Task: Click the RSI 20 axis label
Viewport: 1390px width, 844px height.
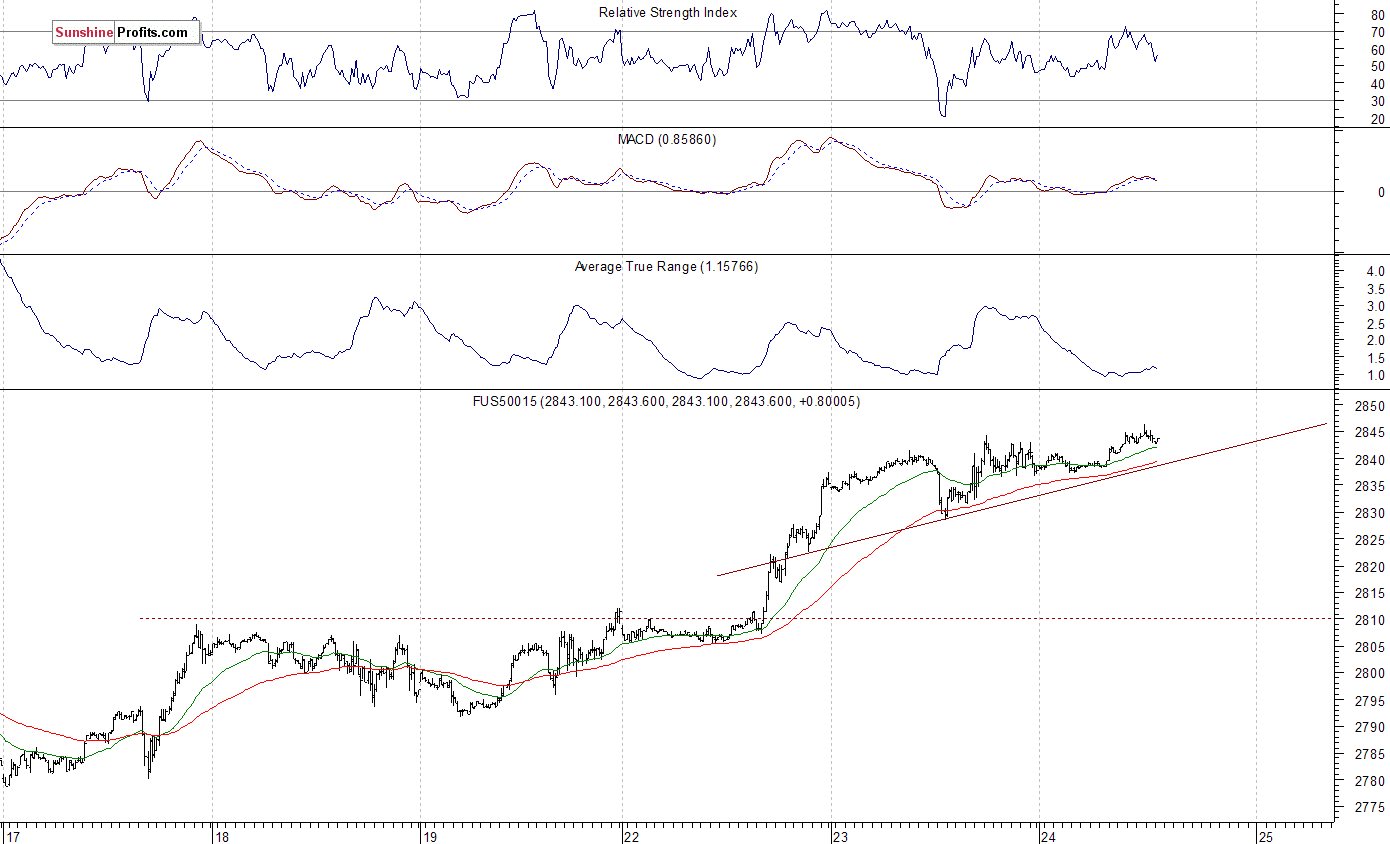Action: click(1378, 119)
